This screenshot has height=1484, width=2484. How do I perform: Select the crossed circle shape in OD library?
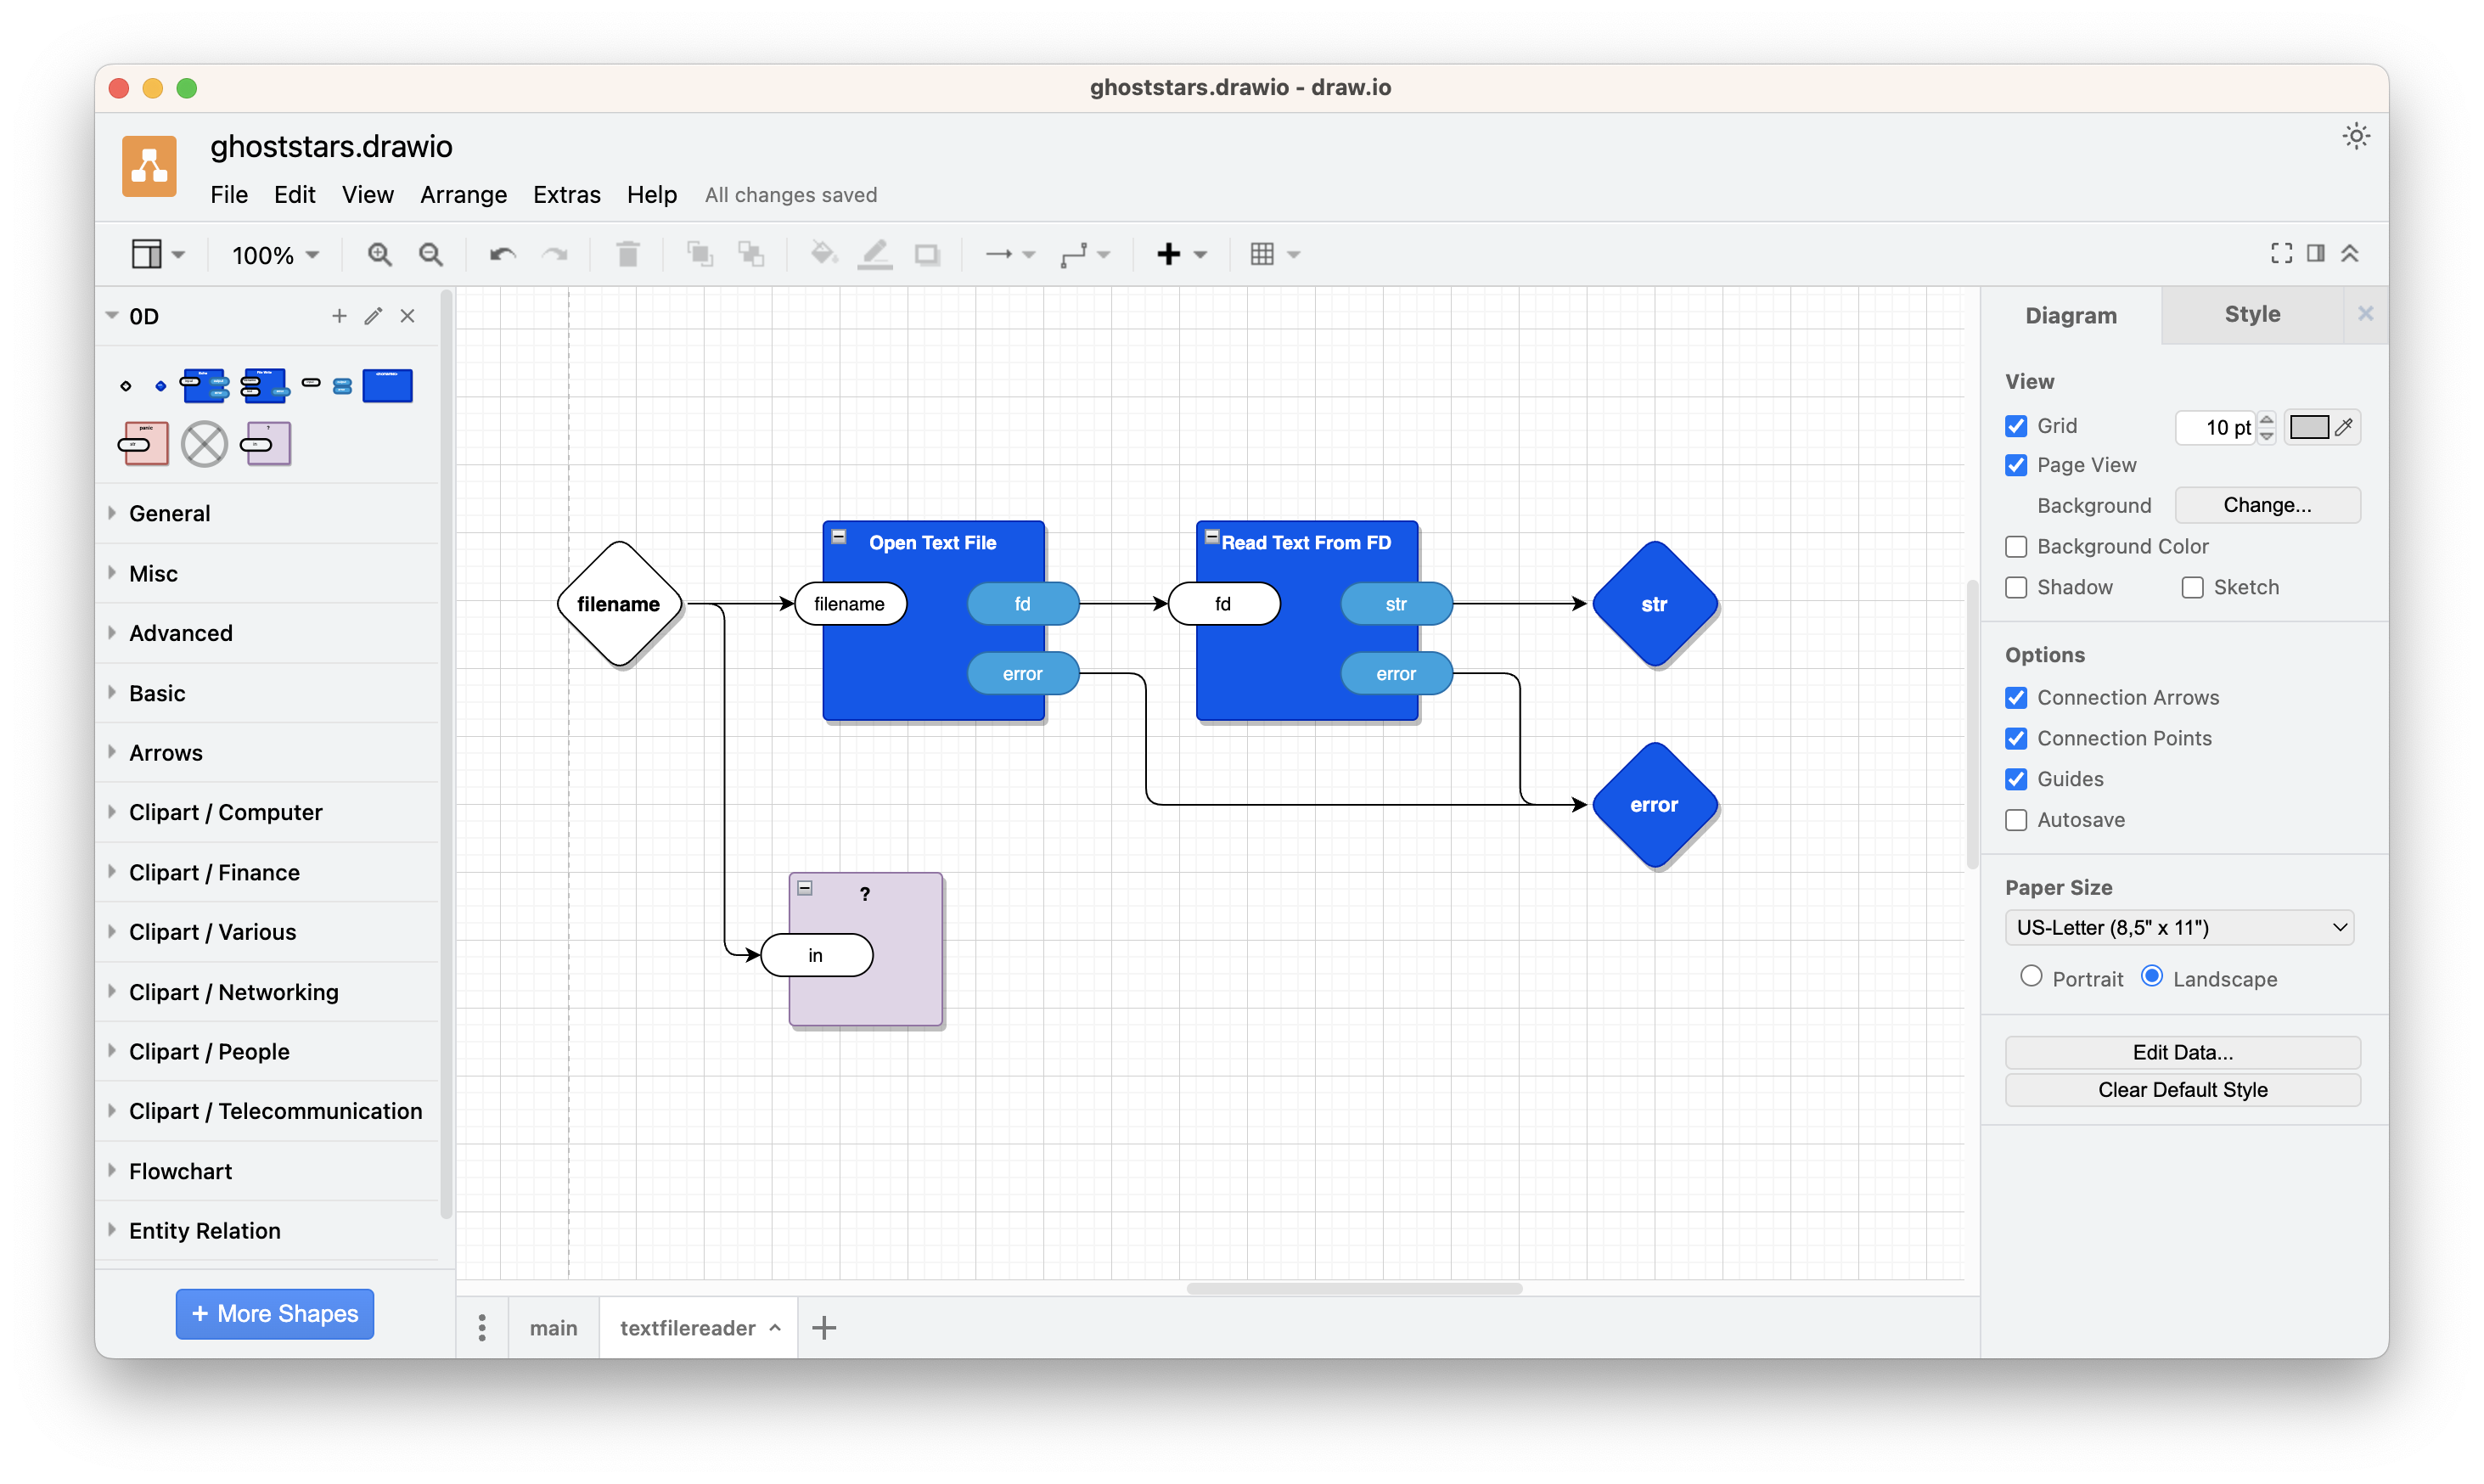coord(204,444)
